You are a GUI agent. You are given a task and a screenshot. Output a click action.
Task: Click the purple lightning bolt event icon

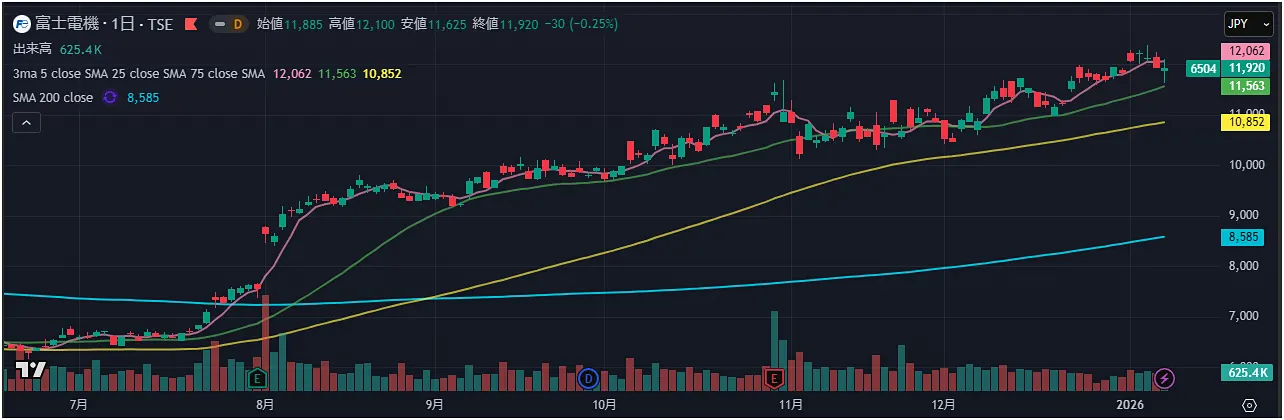click(x=1165, y=378)
